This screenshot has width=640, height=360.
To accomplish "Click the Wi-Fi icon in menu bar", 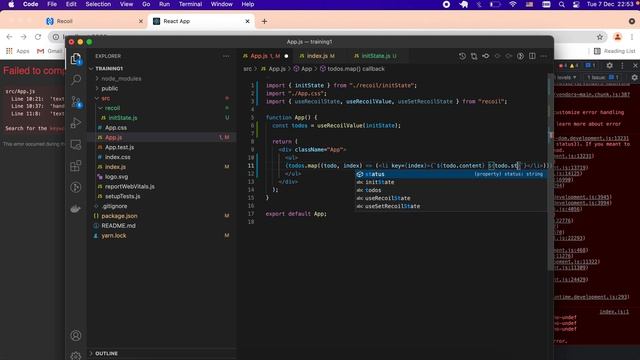I will 513,4.
